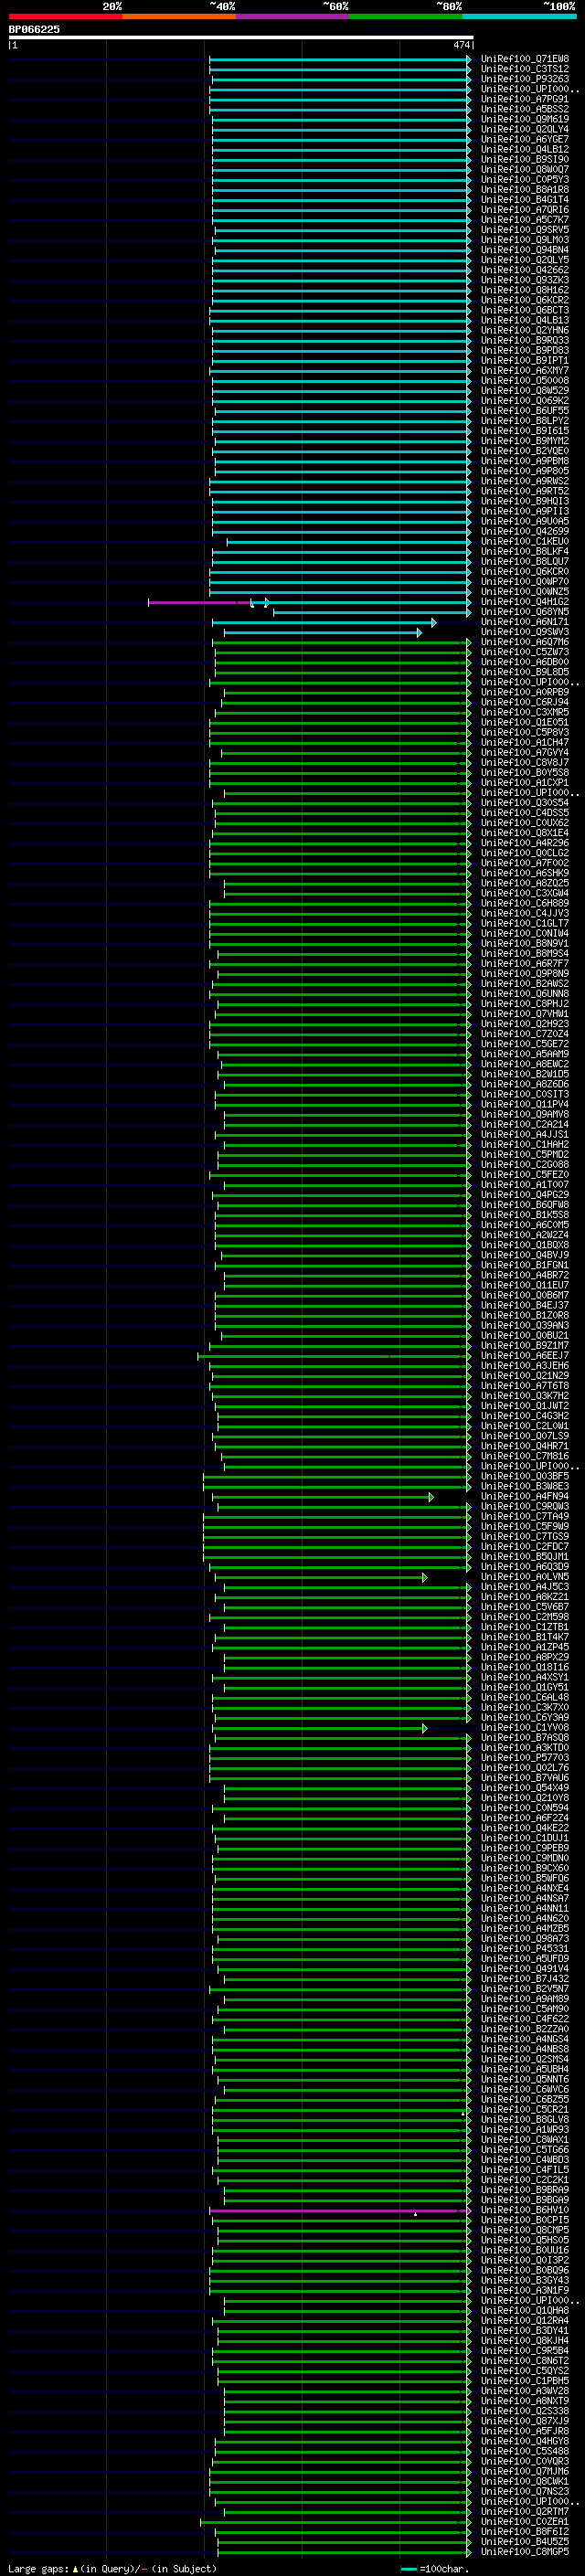585x2576 pixels.
Task: Select the UniRef100_A9RT52 label
Action: pyautogui.click(x=524, y=491)
